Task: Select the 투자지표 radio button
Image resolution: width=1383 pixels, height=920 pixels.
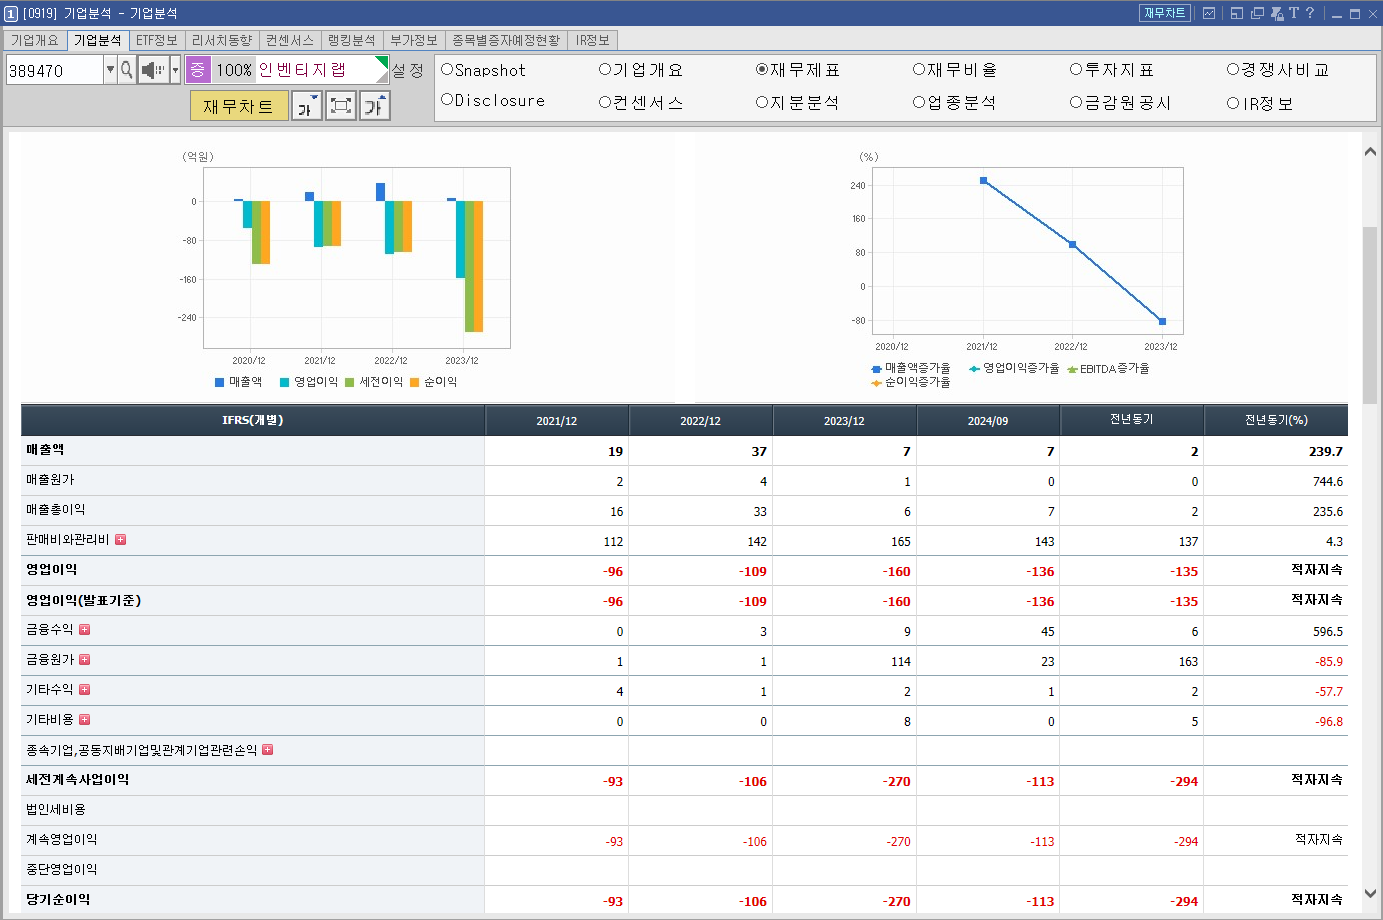Action: 1076,69
